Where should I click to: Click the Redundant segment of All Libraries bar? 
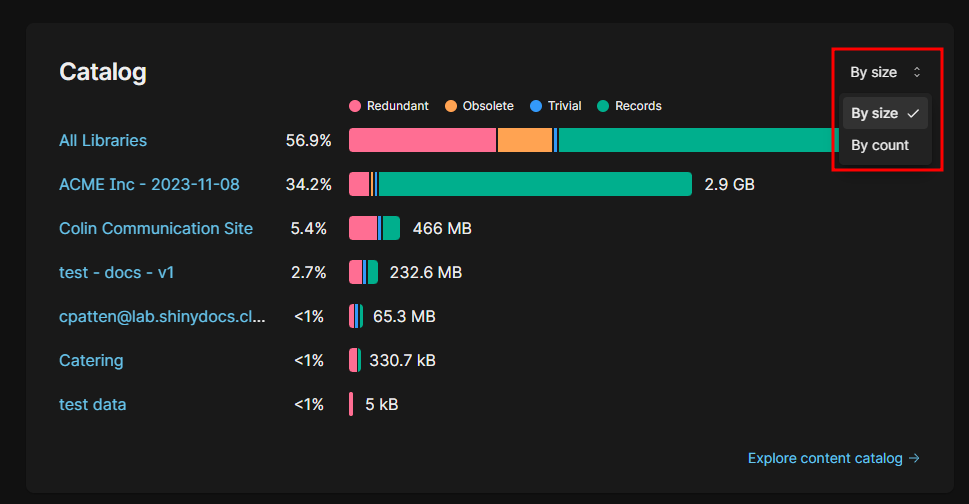pyautogui.click(x=422, y=140)
